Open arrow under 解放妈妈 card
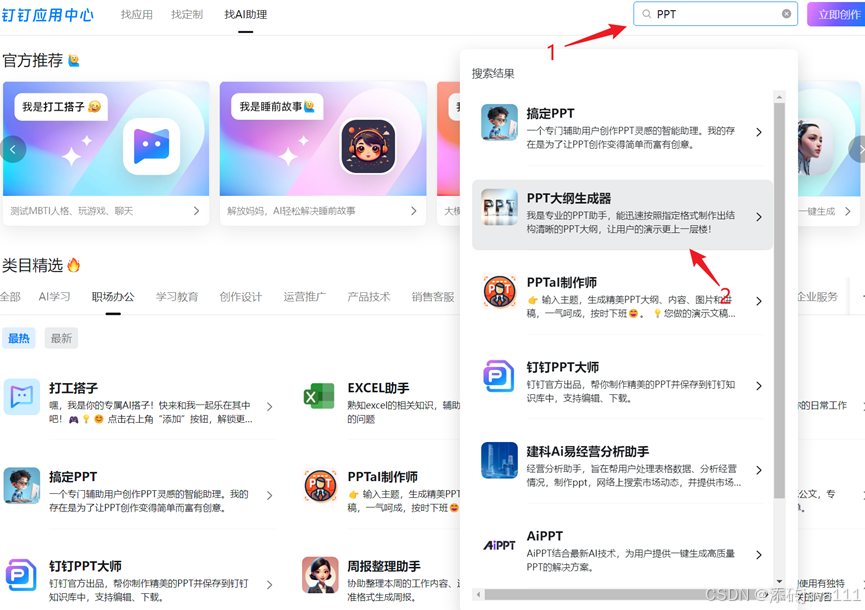This screenshot has width=865, height=610. tap(414, 211)
